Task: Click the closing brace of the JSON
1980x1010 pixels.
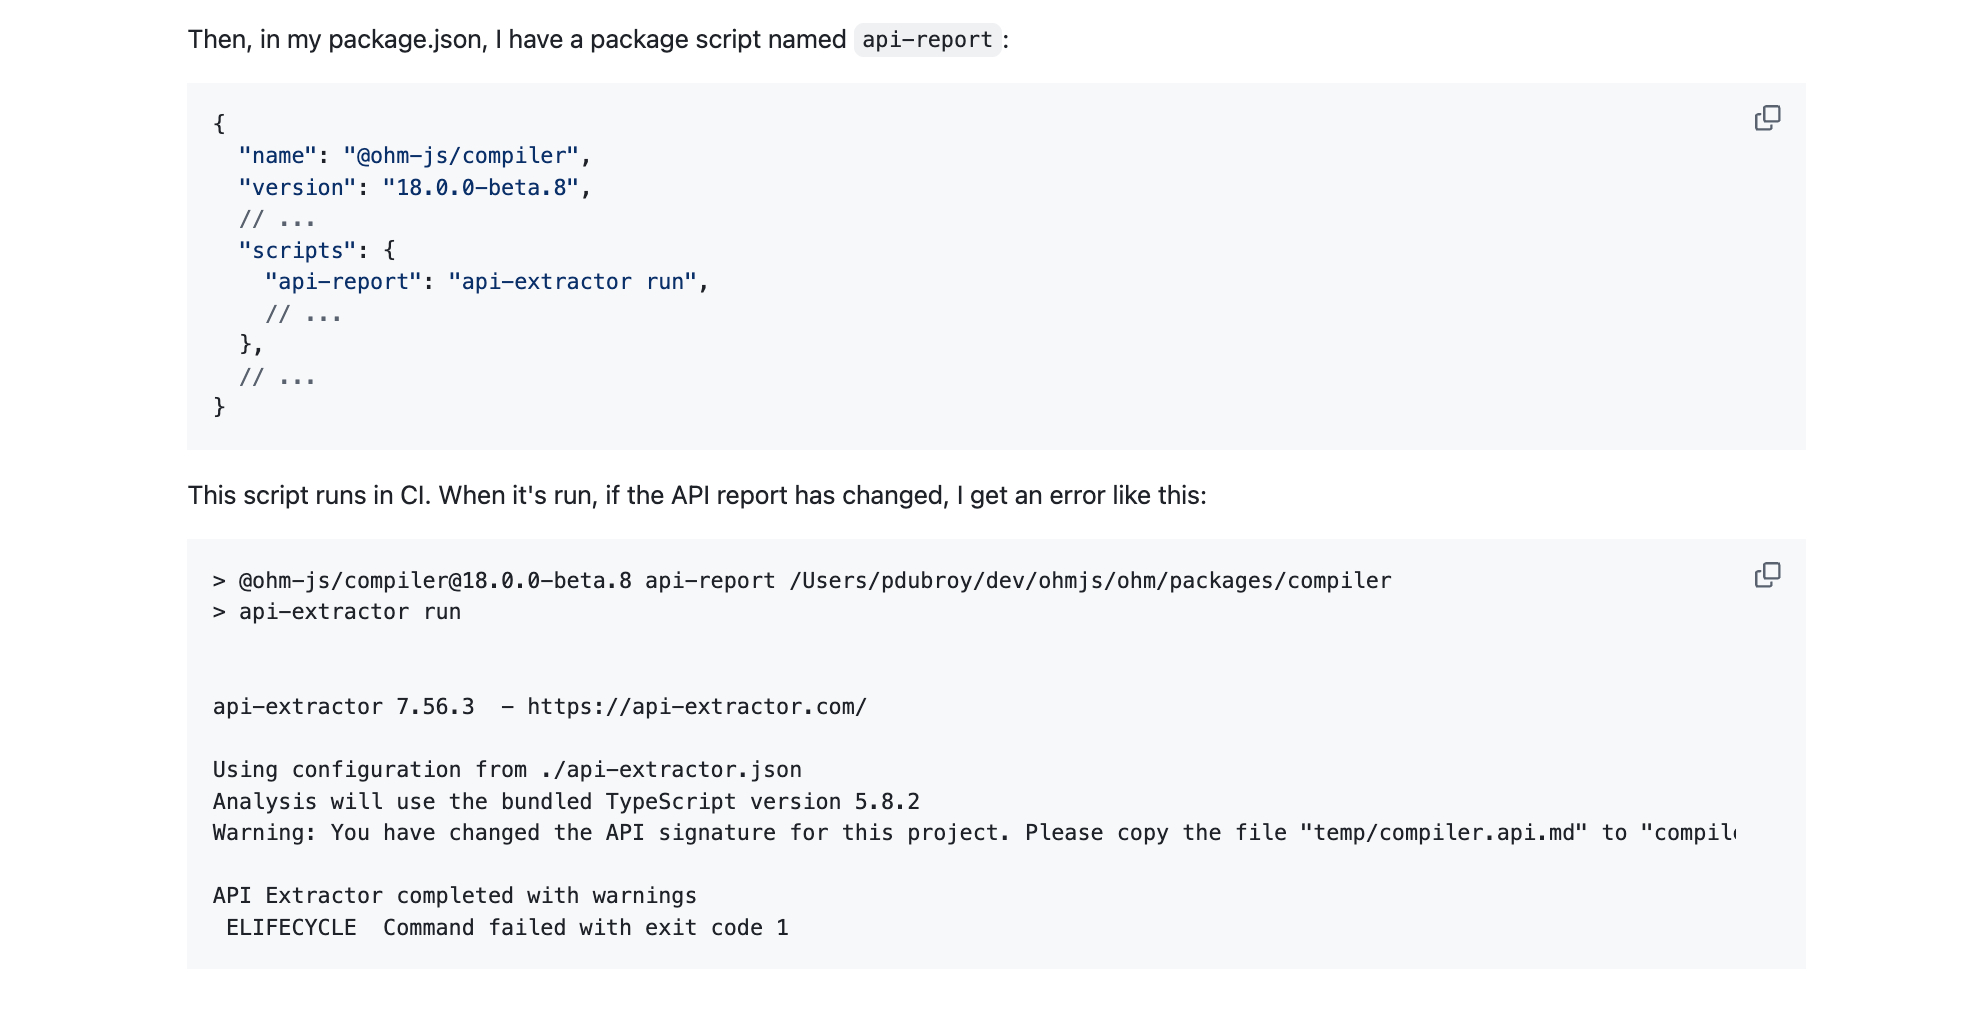Action: [219, 407]
